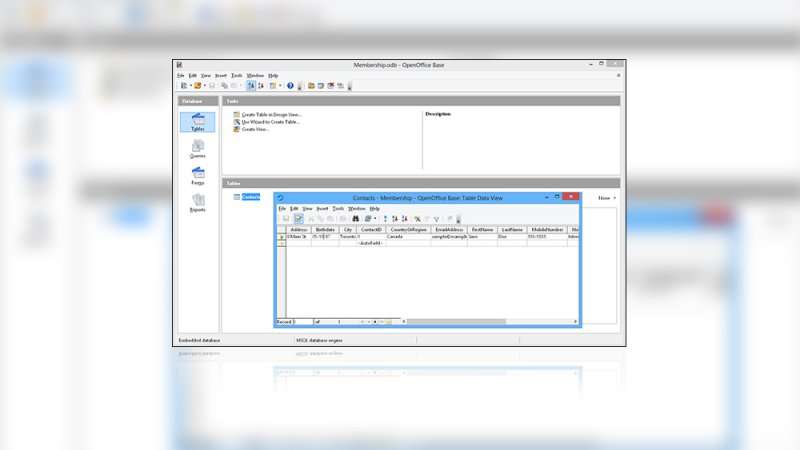
Task: Click the City column header
Action: (348, 230)
